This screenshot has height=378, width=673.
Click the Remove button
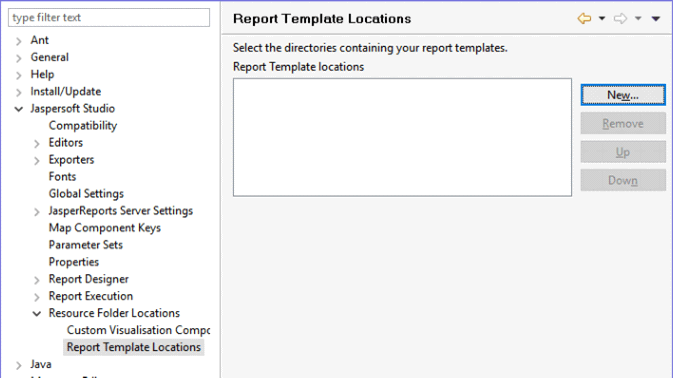pyautogui.click(x=623, y=124)
